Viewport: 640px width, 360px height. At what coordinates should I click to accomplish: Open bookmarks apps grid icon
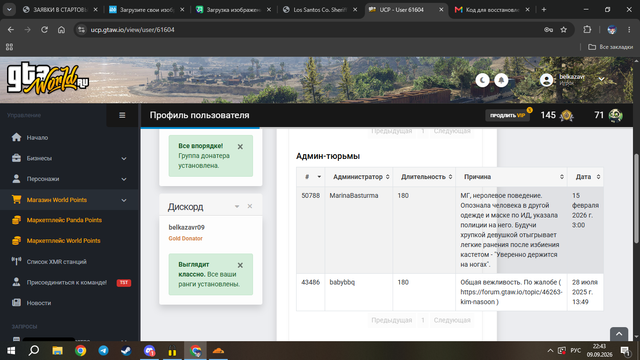pos(9,47)
